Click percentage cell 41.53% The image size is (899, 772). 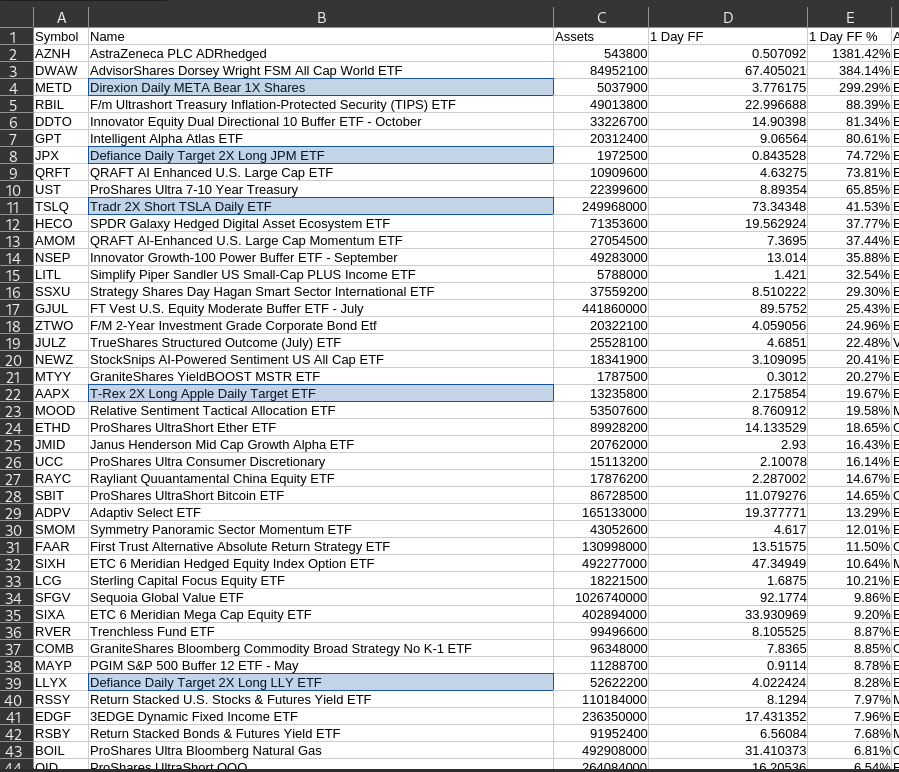click(x=850, y=207)
